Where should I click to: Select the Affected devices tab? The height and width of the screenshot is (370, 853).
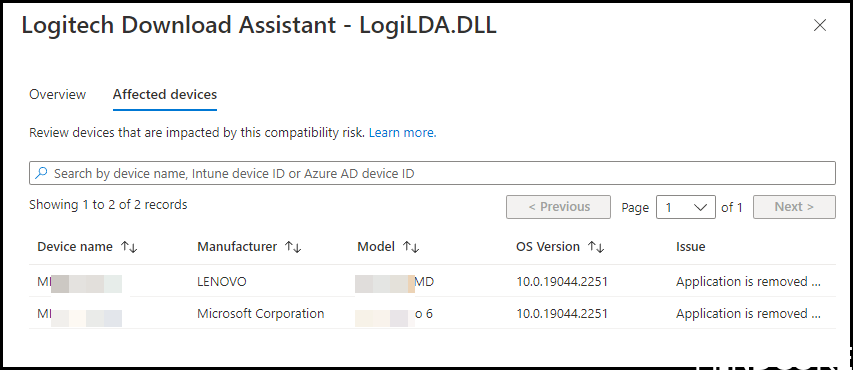(x=165, y=95)
